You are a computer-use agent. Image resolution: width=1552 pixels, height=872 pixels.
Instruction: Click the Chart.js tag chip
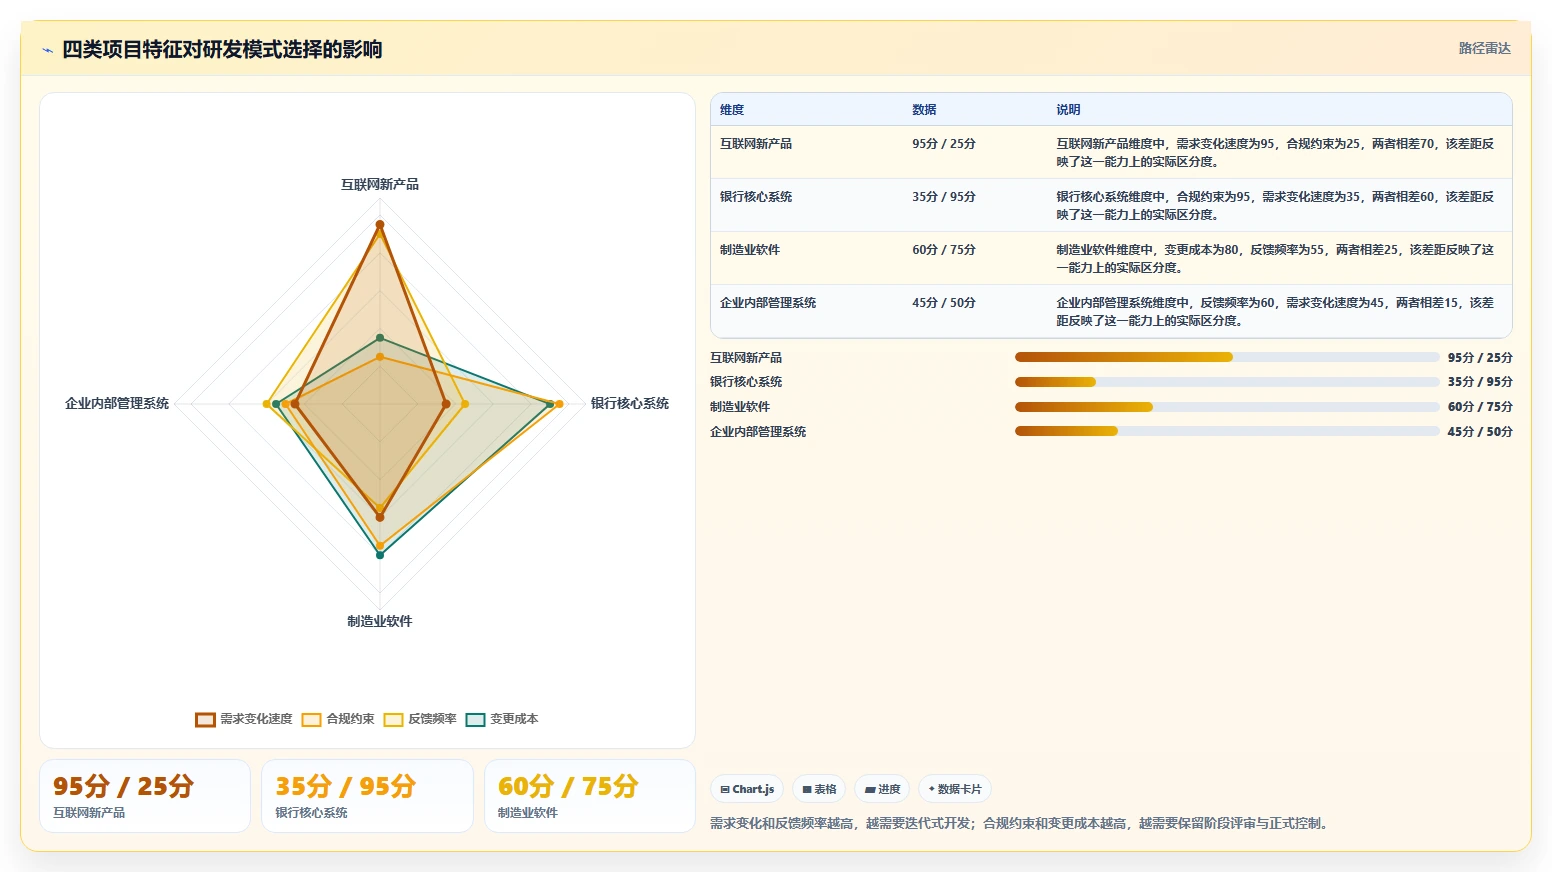point(747,789)
